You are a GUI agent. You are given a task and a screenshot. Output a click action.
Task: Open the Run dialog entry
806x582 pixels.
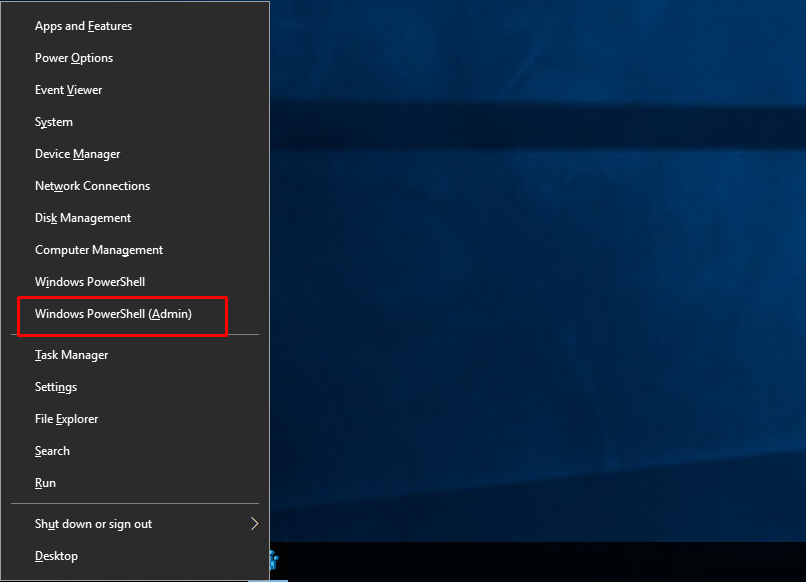pyautogui.click(x=135, y=483)
